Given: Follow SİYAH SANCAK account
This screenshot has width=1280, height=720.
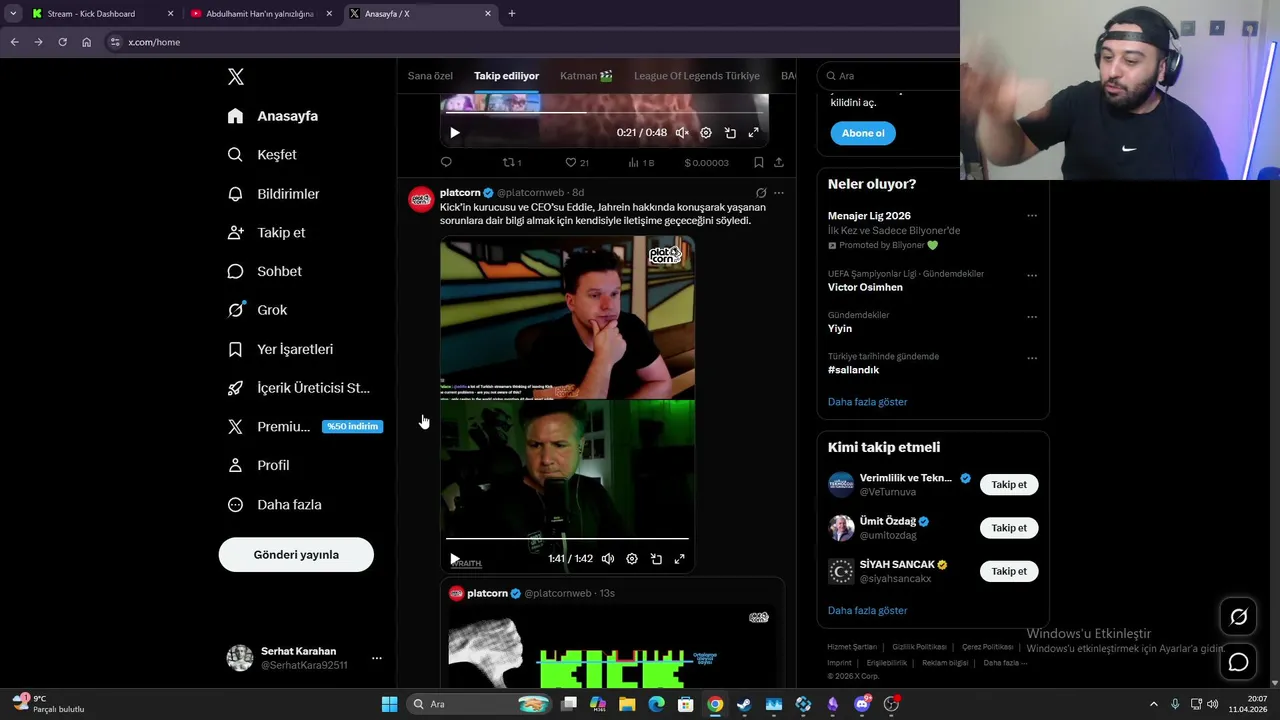Looking at the screenshot, I should pyautogui.click(x=1009, y=571).
